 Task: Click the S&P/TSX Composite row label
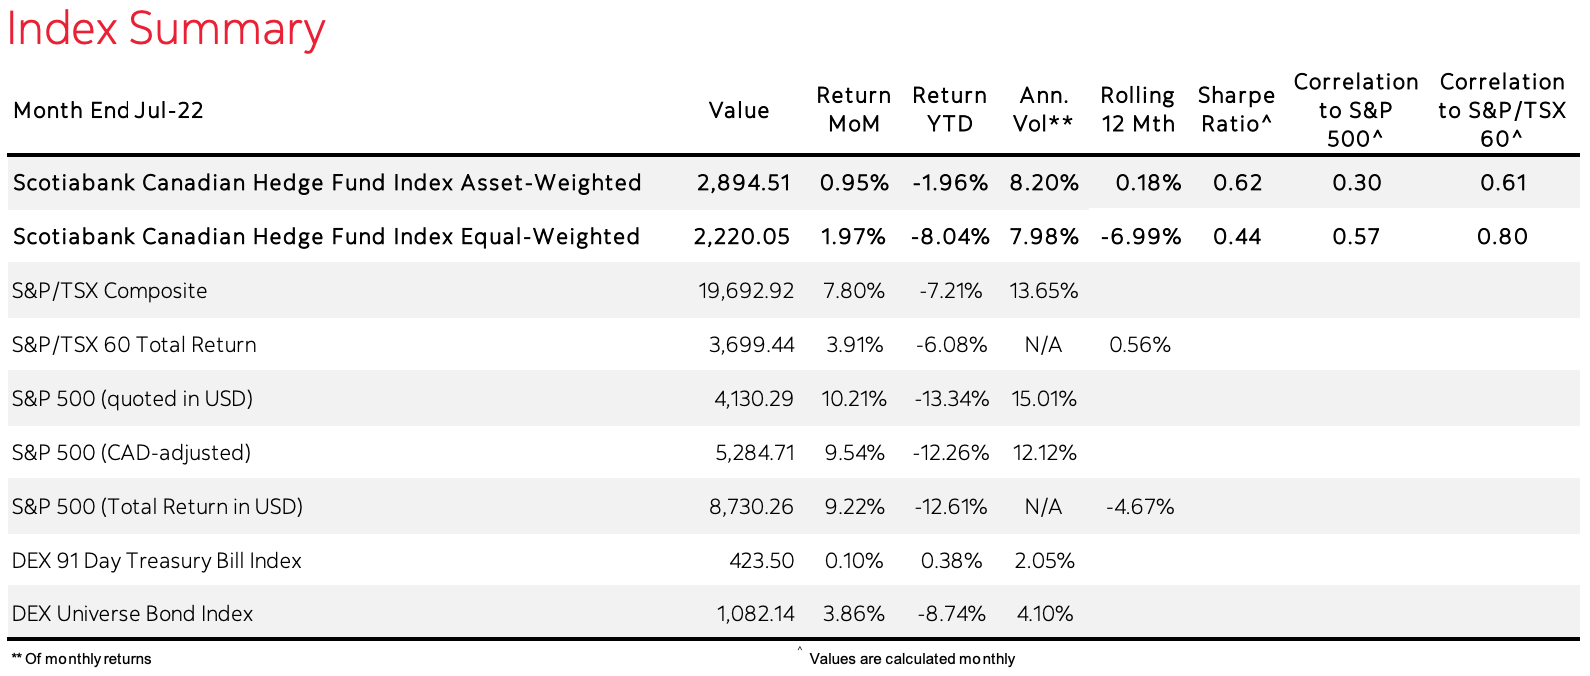110,291
